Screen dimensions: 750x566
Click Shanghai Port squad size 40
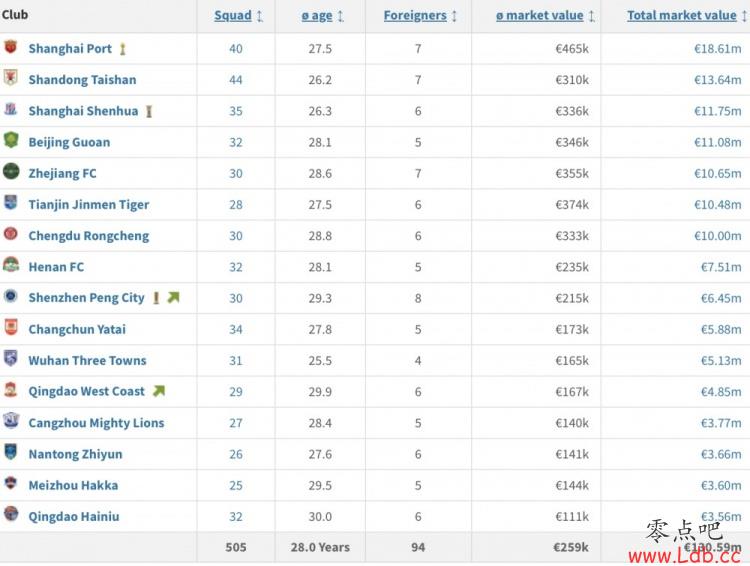236,49
